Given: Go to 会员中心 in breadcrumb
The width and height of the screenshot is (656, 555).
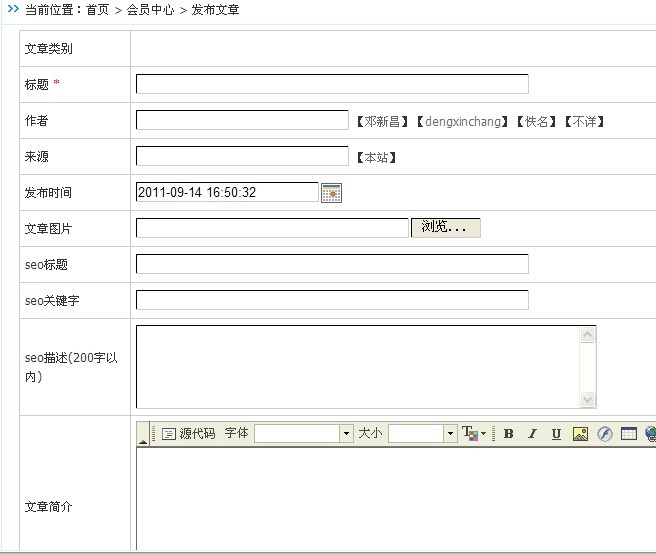Looking at the screenshot, I should (x=150, y=10).
